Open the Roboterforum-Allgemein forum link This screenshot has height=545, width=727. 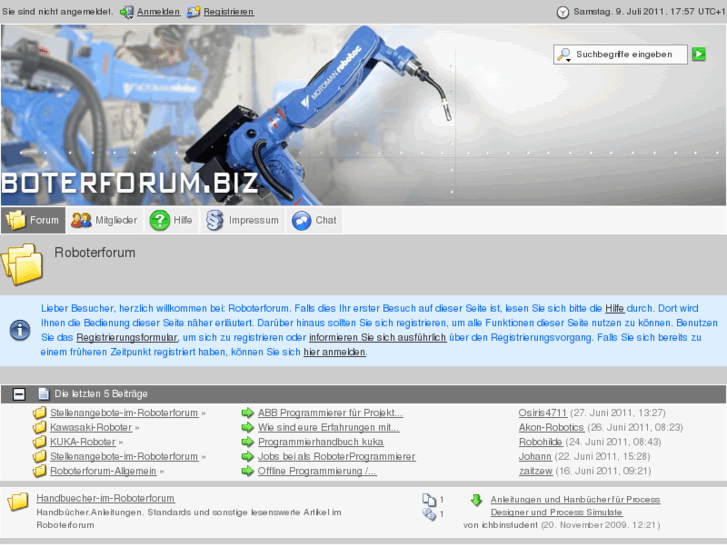[x=103, y=471]
